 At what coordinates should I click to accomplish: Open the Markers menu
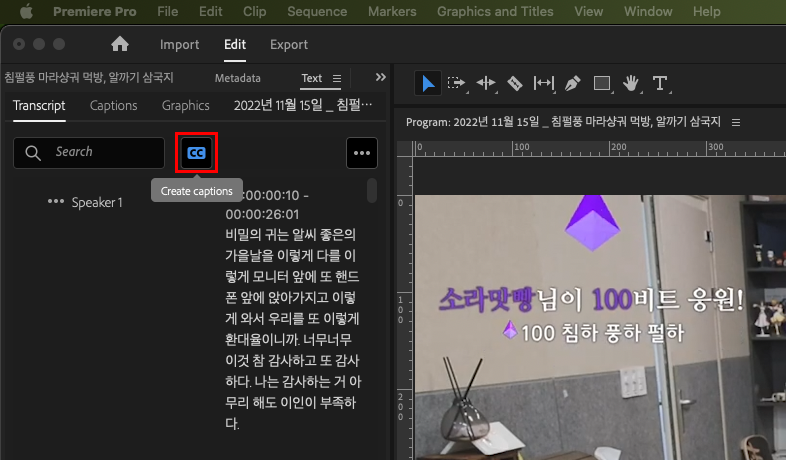pyautogui.click(x=392, y=12)
